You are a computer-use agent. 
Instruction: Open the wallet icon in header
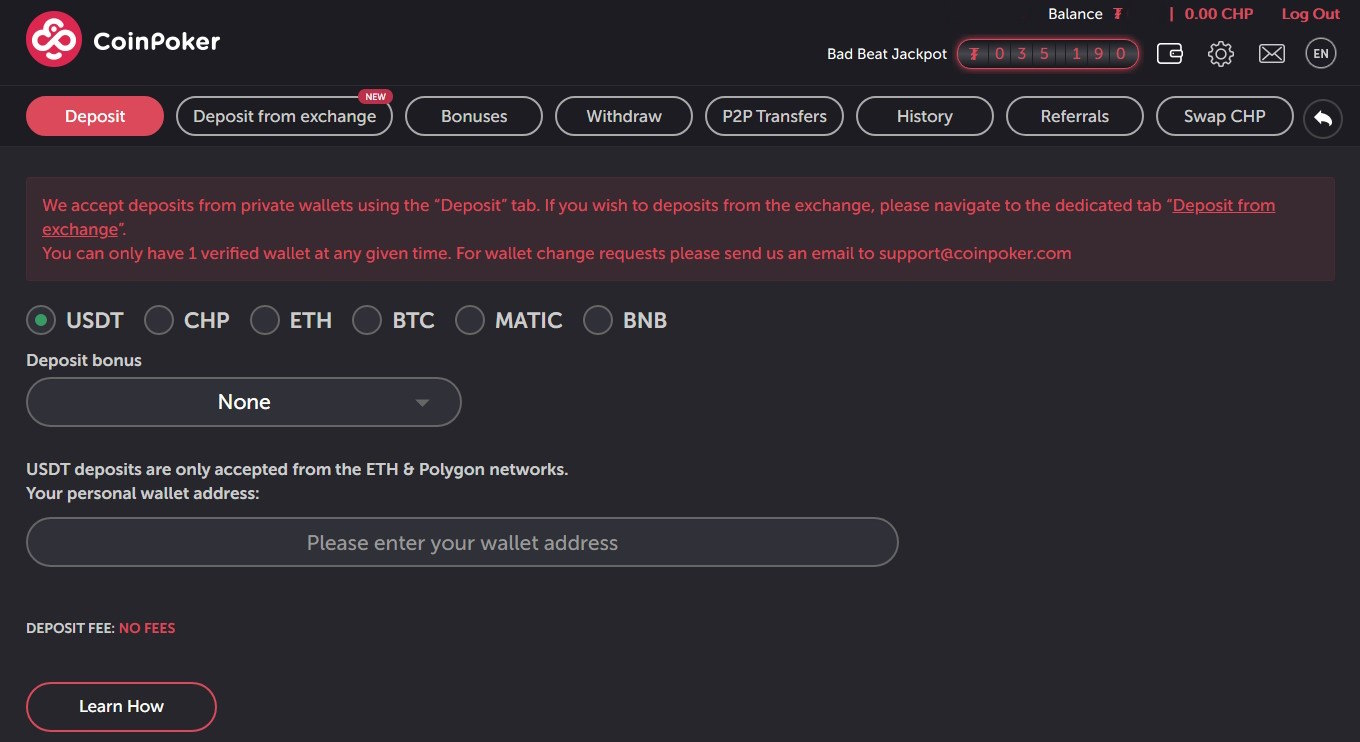click(1169, 54)
